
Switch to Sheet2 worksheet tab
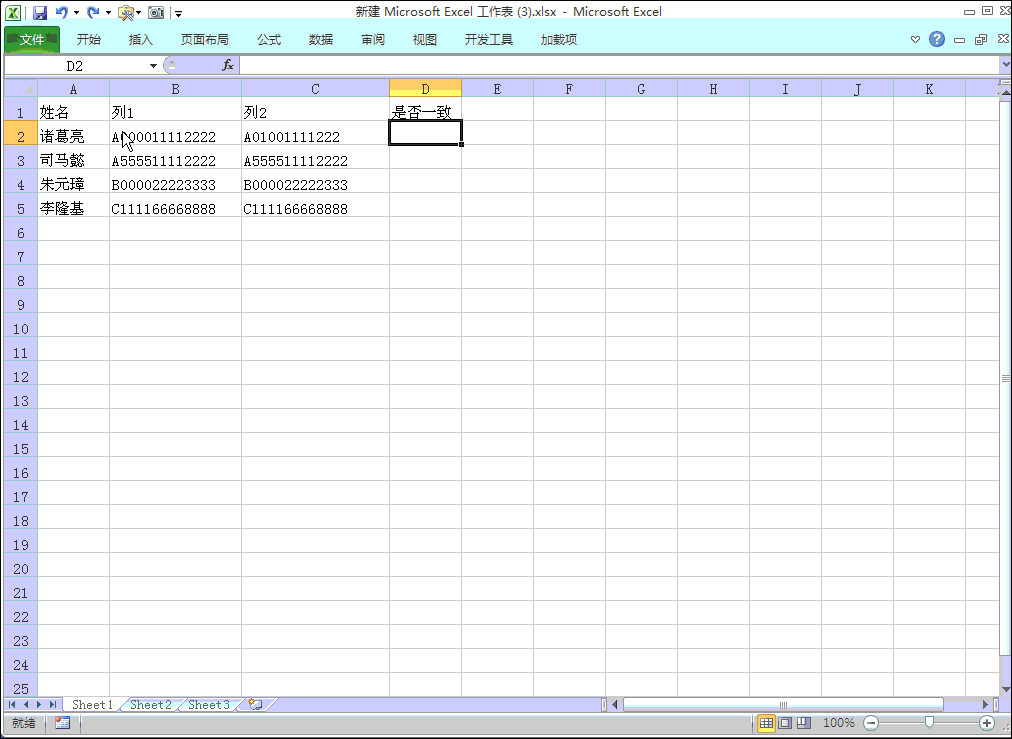tap(151, 705)
